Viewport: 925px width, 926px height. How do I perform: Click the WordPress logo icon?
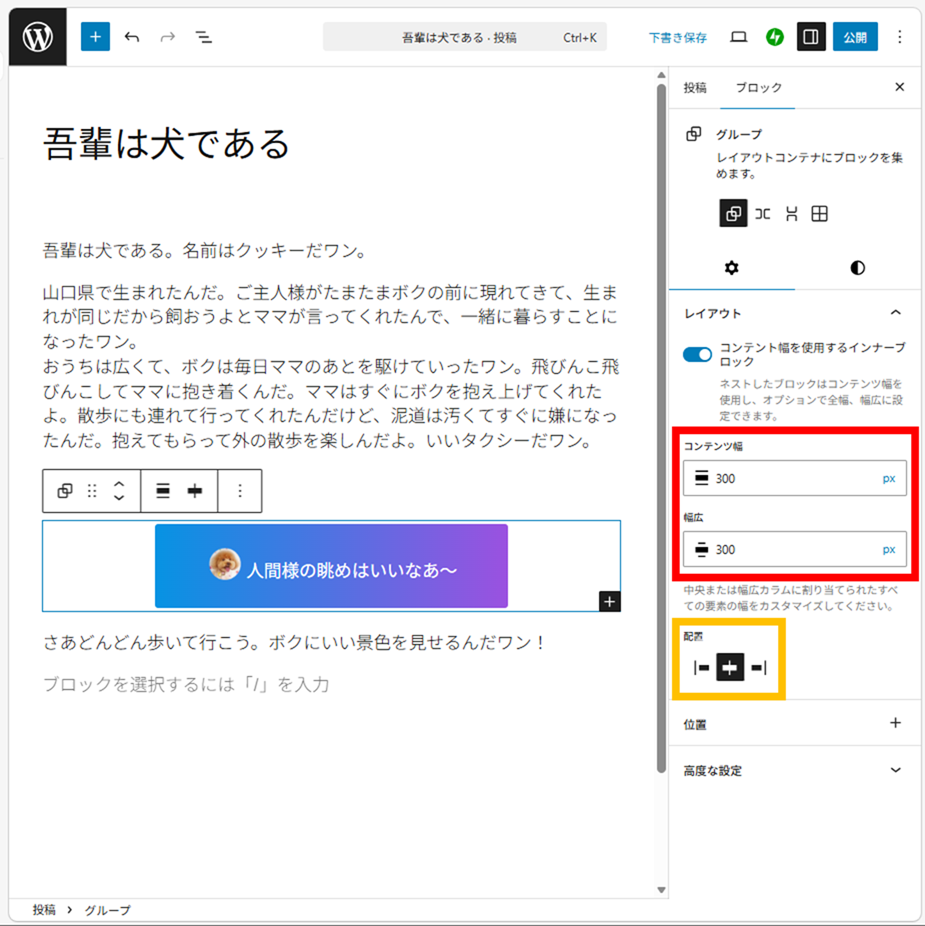pos(38,37)
